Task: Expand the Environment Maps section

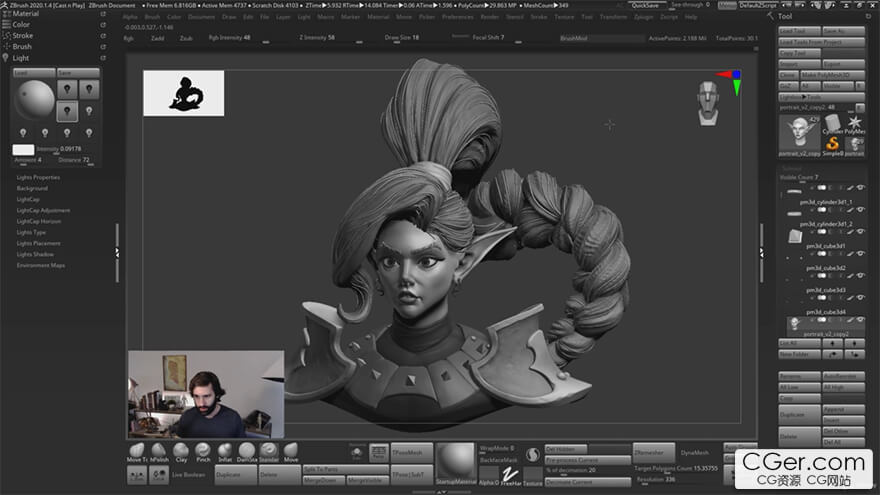Action: tap(40, 265)
